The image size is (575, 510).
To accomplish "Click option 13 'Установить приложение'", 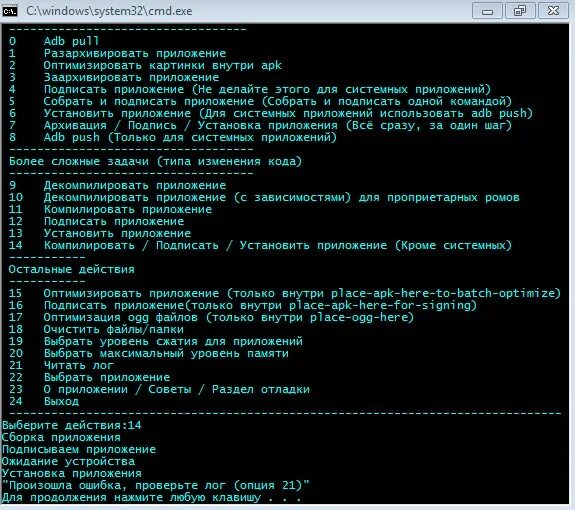I will (x=100, y=233).
